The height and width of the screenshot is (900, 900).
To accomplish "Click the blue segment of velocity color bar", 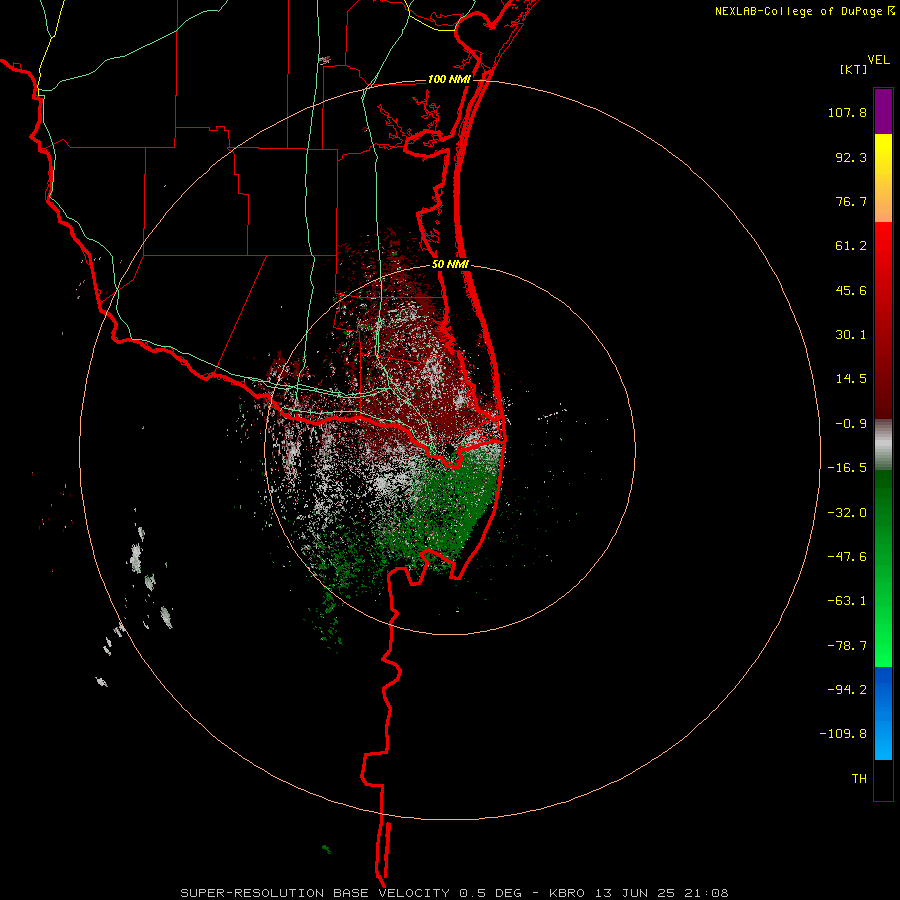I will tap(883, 713).
